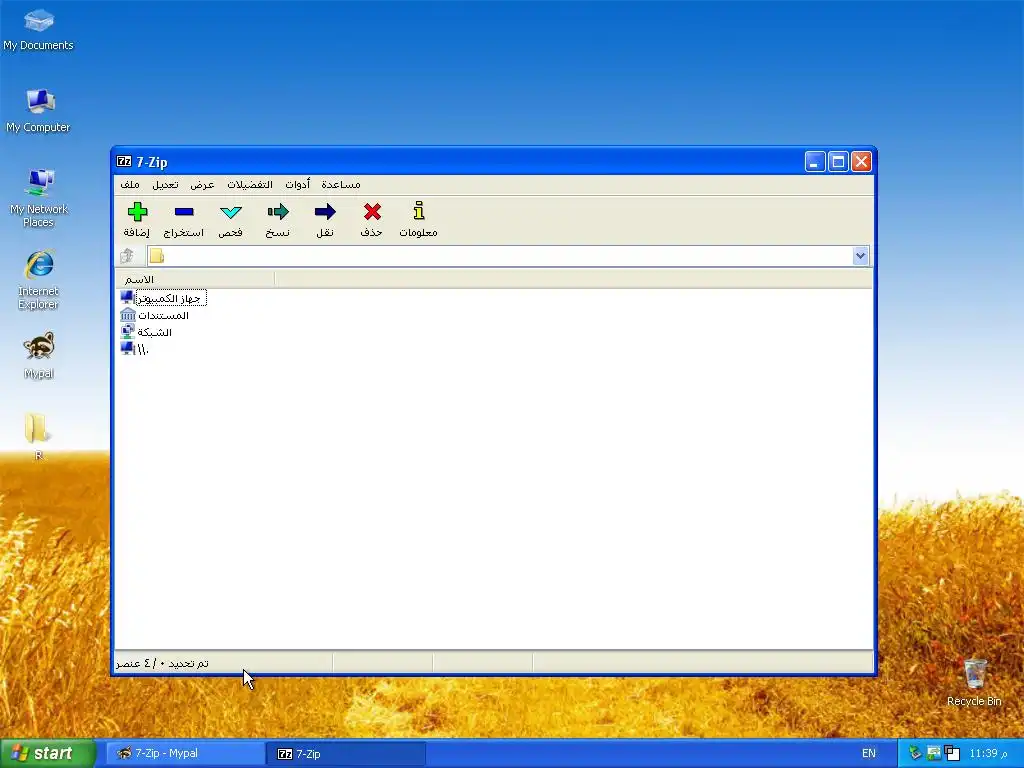Close the 7-Zip window
Image resolution: width=1024 pixels, height=768 pixels.
[861, 162]
